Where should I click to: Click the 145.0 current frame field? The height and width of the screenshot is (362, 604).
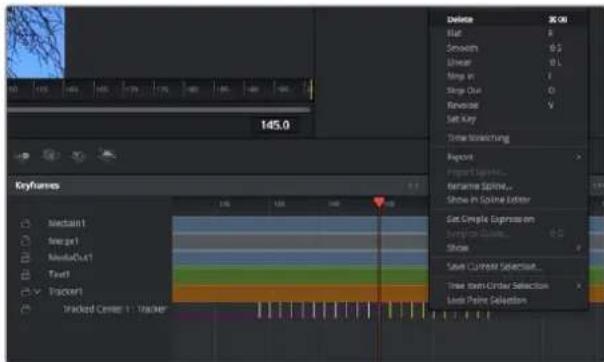tap(275, 125)
